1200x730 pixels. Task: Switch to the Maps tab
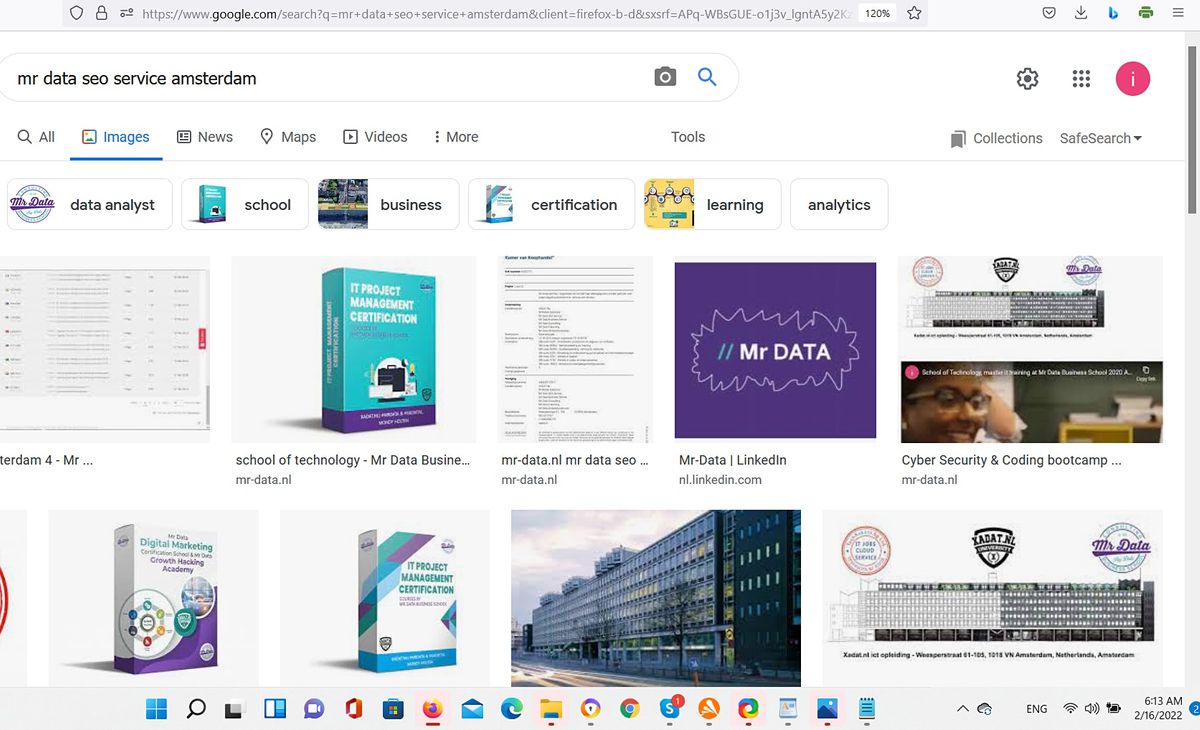[x=287, y=137]
